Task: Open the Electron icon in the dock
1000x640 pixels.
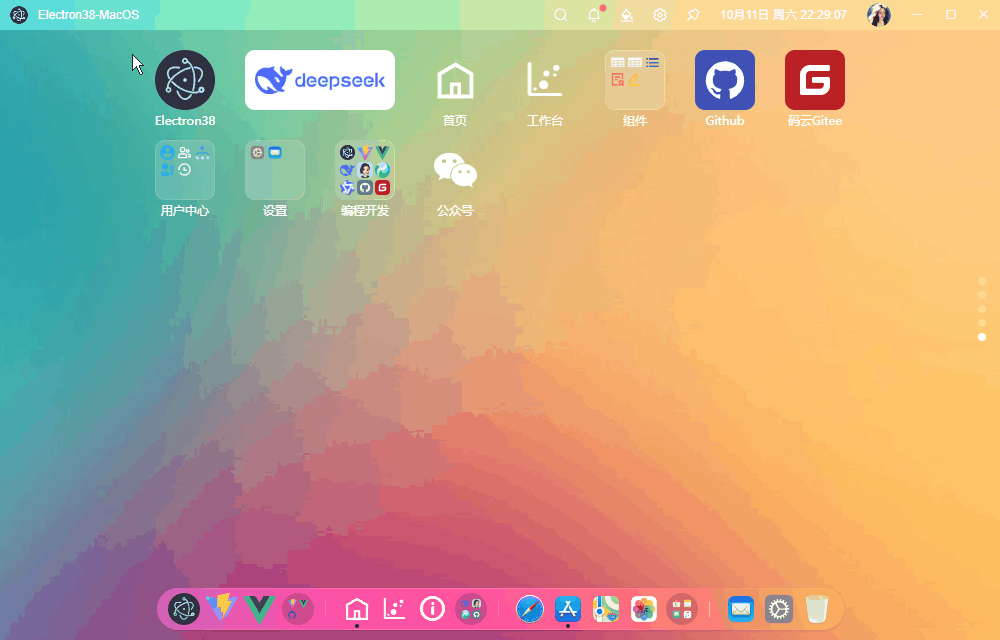Action: click(x=184, y=609)
